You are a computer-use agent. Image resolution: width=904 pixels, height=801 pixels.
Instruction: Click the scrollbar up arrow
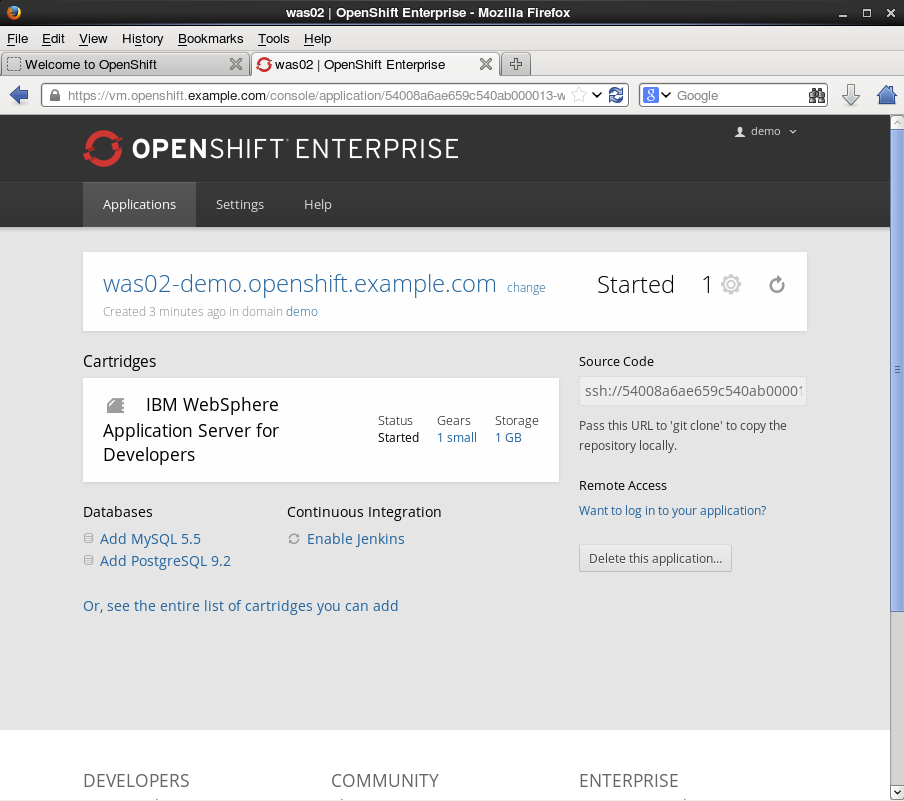(x=897, y=122)
